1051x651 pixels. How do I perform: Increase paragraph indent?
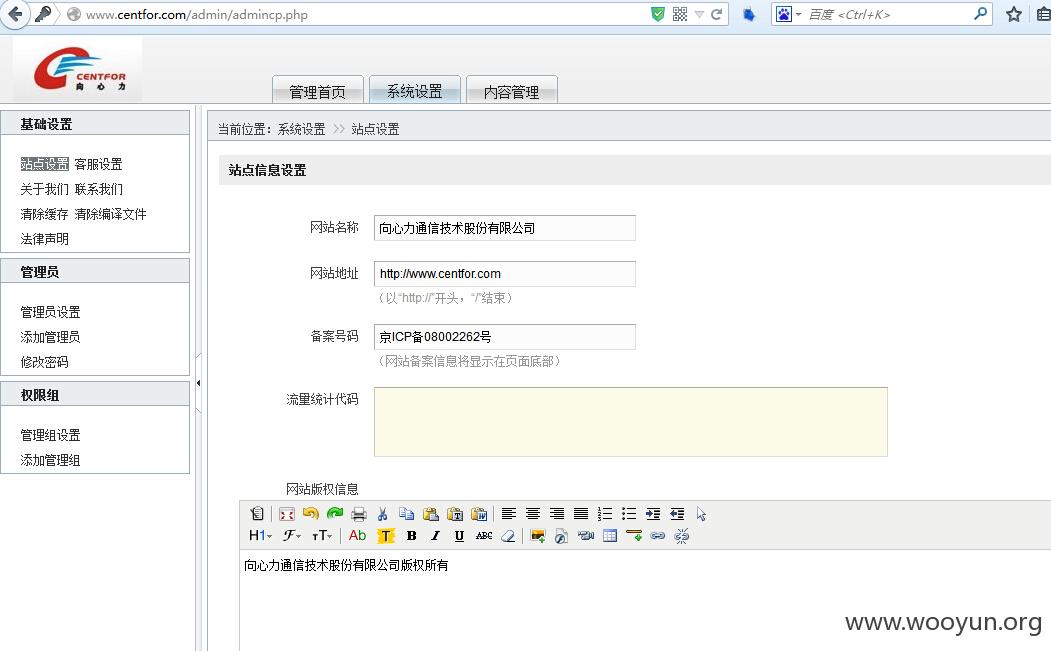(x=653, y=514)
